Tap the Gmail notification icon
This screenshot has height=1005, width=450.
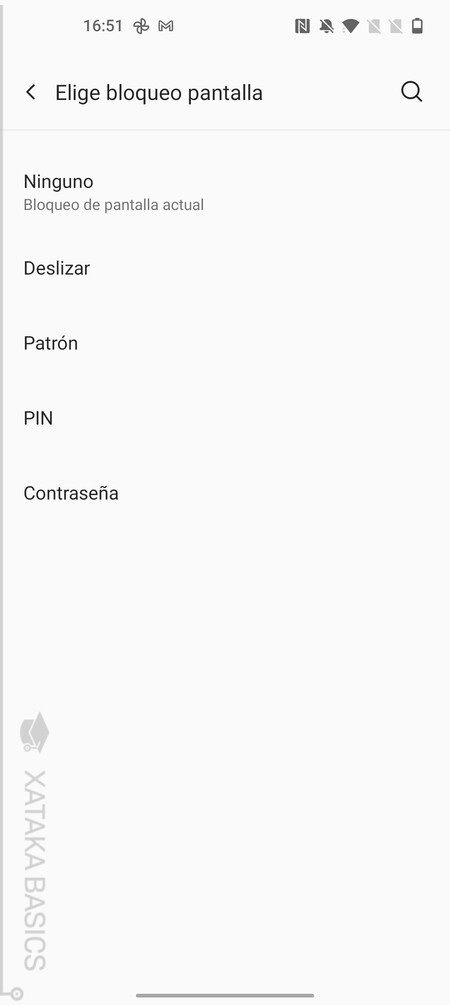(166, 26)
